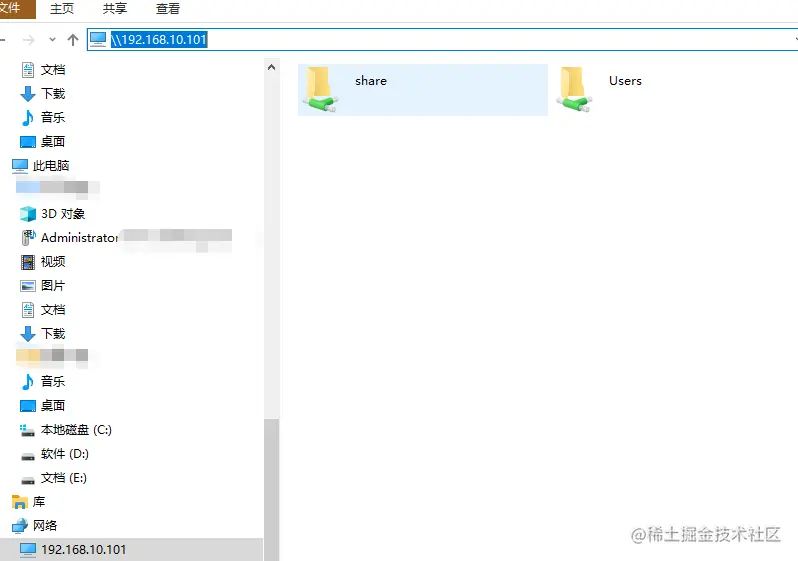Open the recent locations dropdown arrow
This screenshot has width=798, height=561.
(x=52, y=40)
